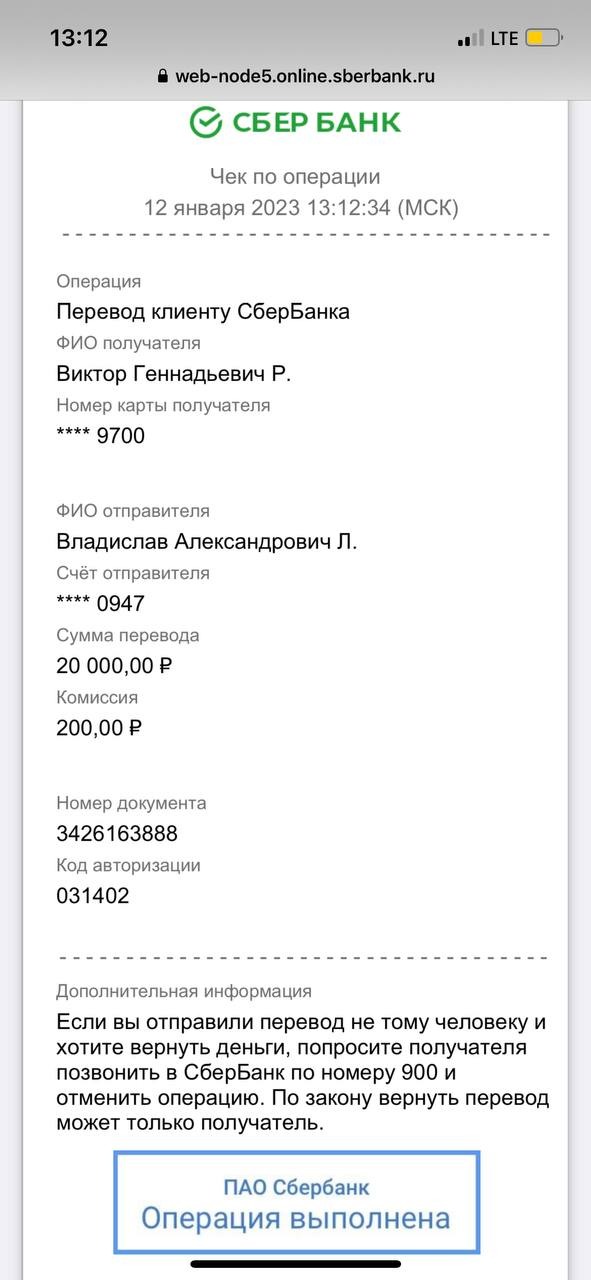Tap the web-node5.online.sberbank.ru address bar

pos(296,76)
